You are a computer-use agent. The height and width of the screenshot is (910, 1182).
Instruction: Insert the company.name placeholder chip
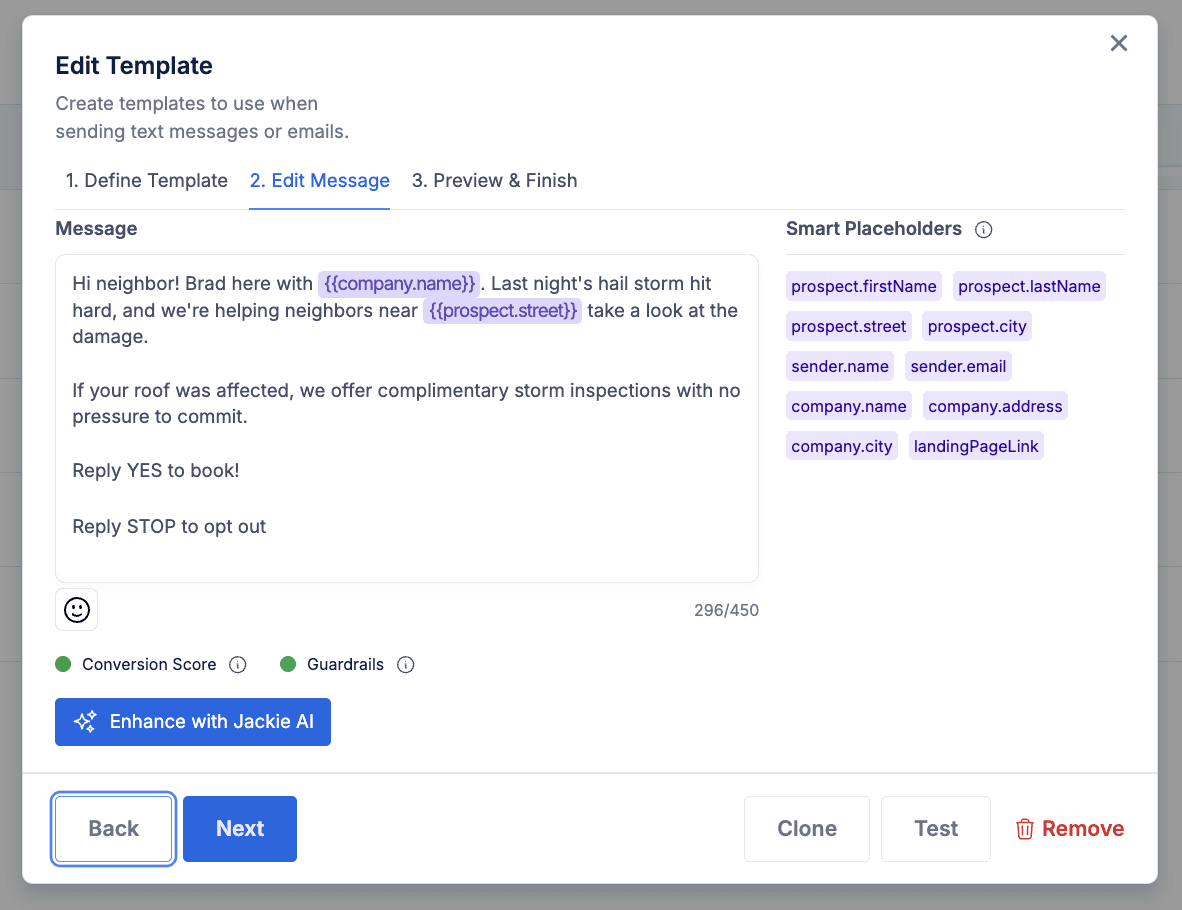tap(849, 406)
